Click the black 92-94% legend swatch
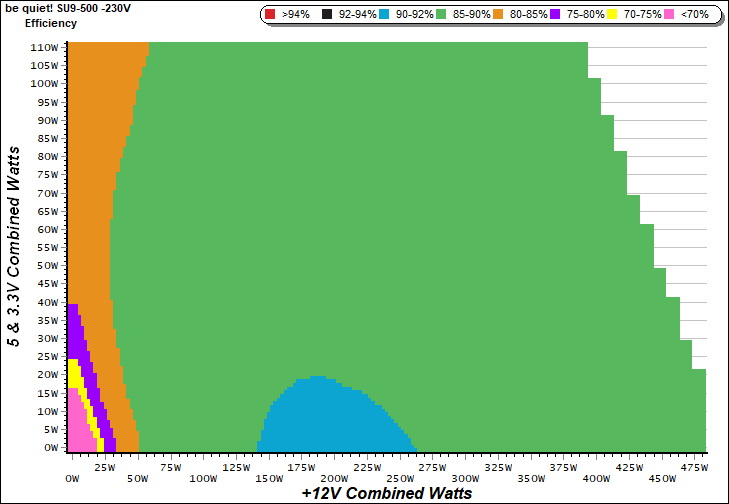 [325, 15]
